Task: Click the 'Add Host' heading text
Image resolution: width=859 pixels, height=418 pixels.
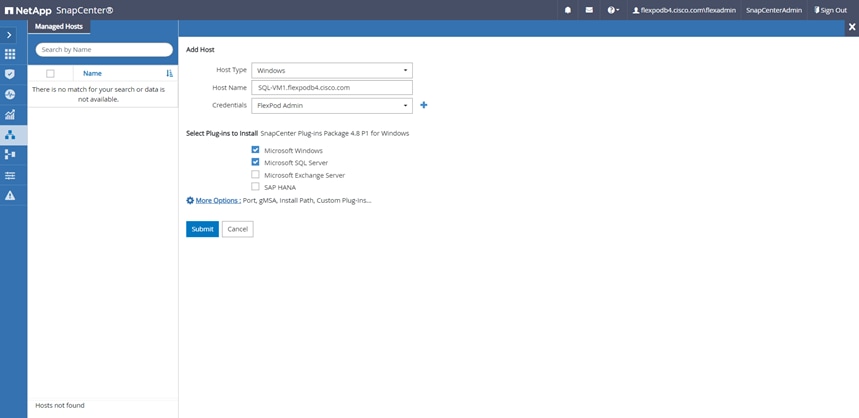Action: pos(201,50)
